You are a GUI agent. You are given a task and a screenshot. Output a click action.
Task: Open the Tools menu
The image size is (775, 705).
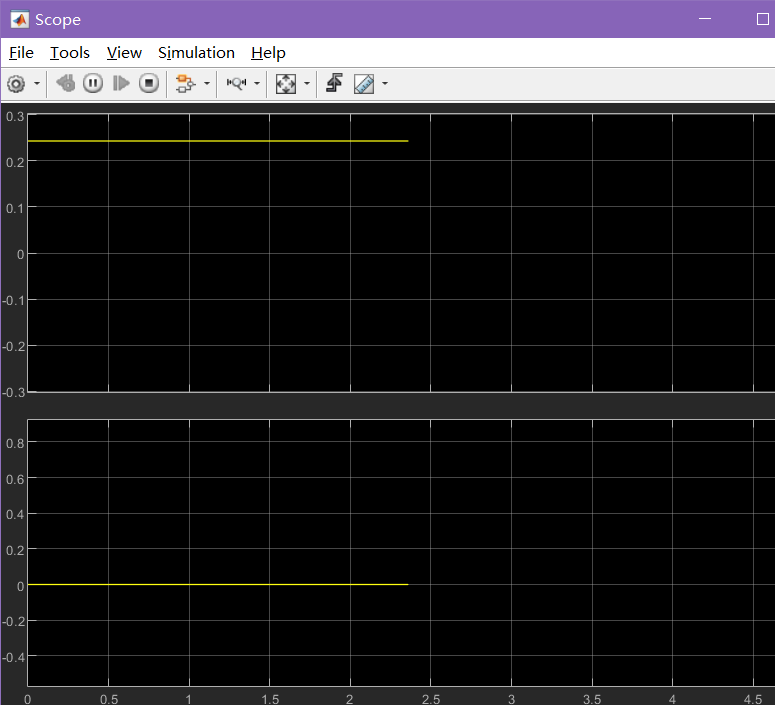pos(70,53)
